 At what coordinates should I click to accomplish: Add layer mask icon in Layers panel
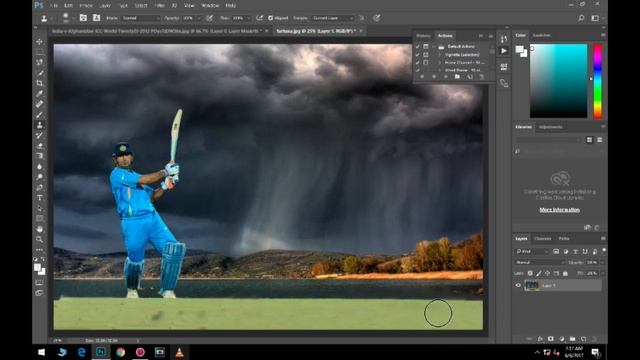click(551, 339)
